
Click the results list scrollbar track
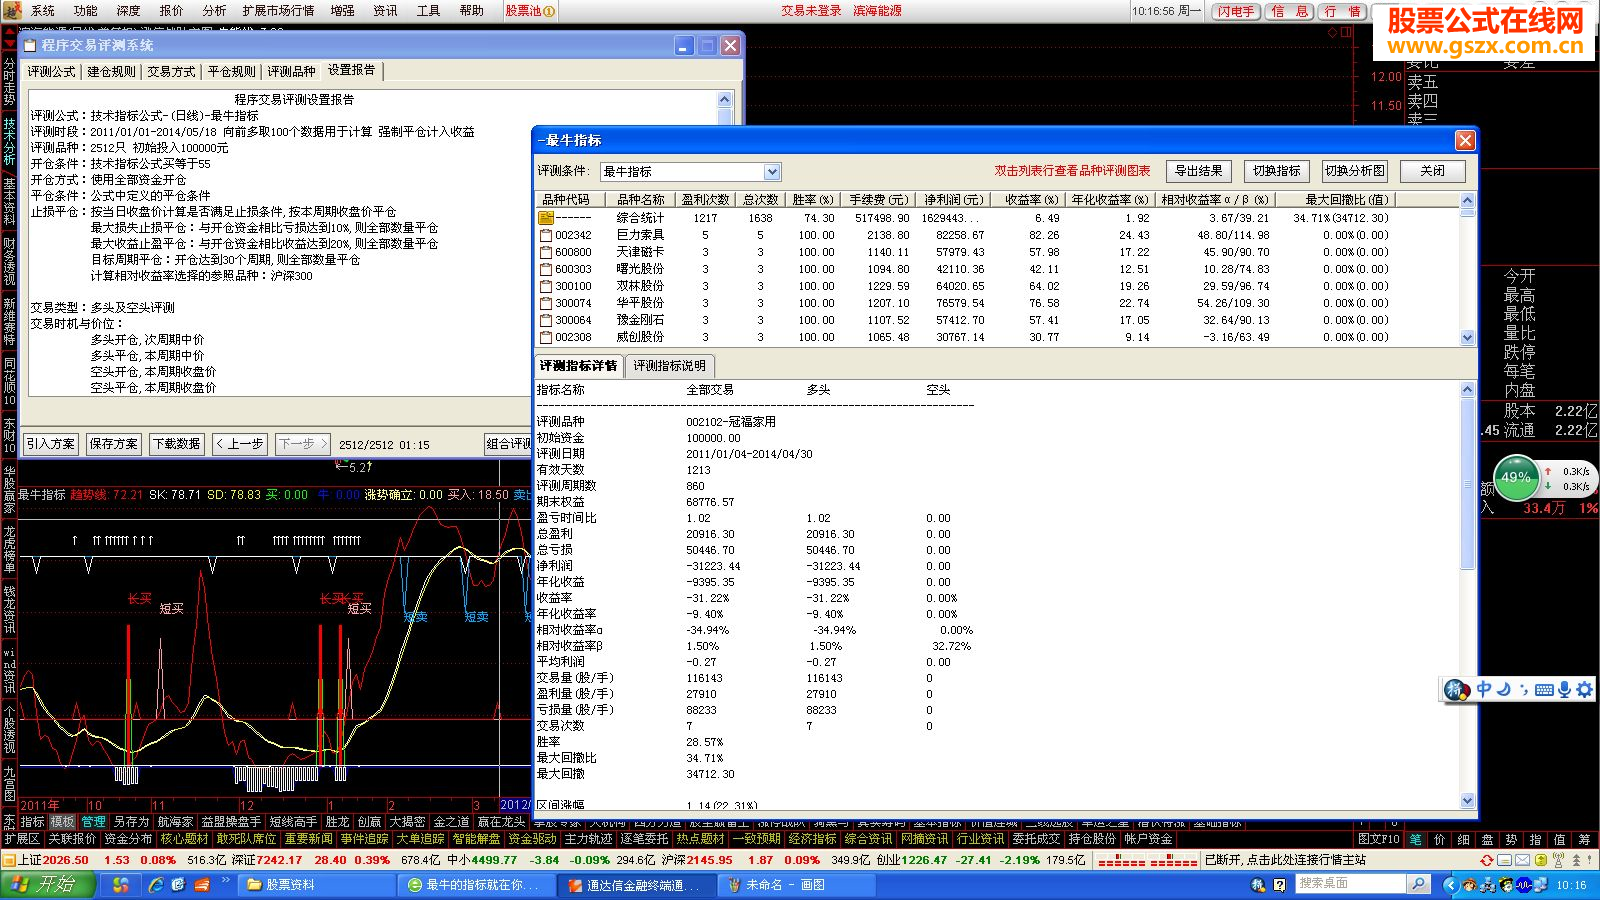[1467, 275]
